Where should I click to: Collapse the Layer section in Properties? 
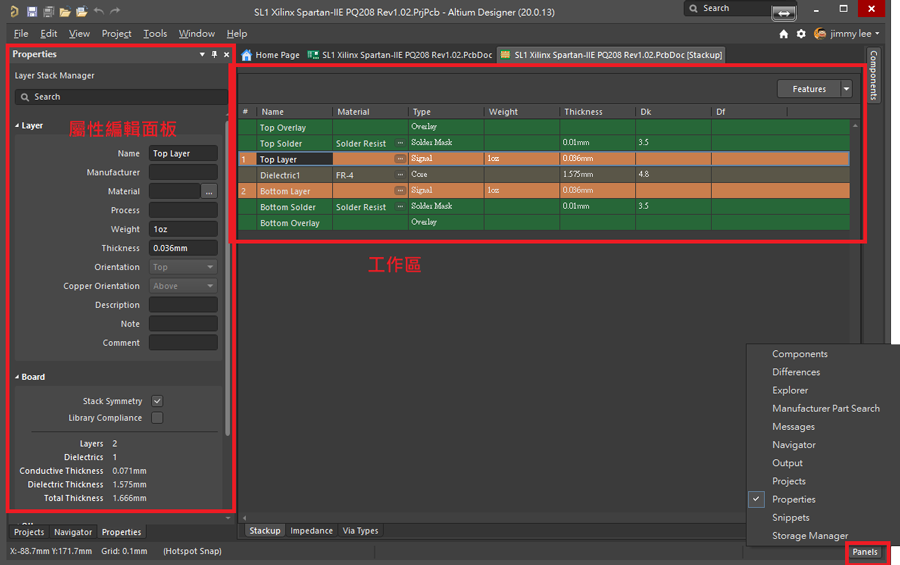click(x=17, y=126)
